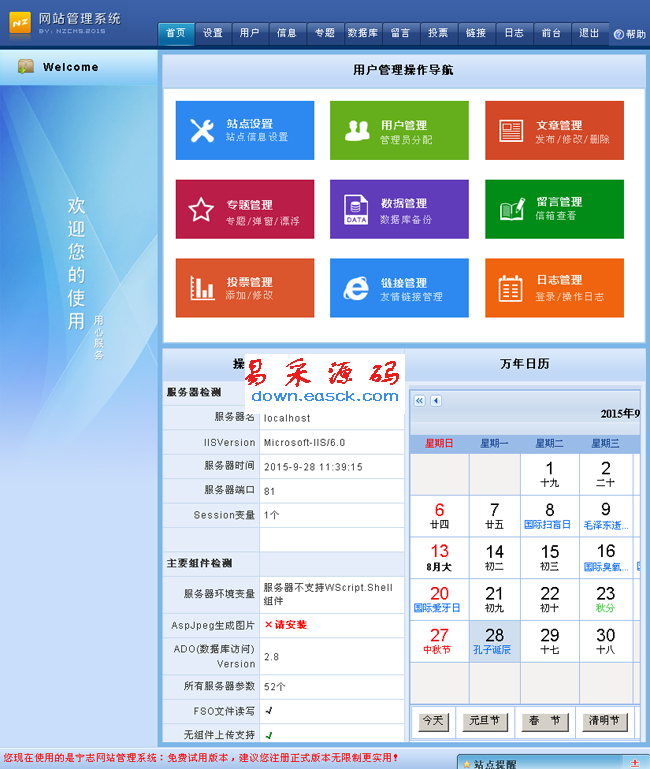Viewport: 650px width, 769px height.
Task: Select September 1 in calendar
Action: click(x=549, y=474)
